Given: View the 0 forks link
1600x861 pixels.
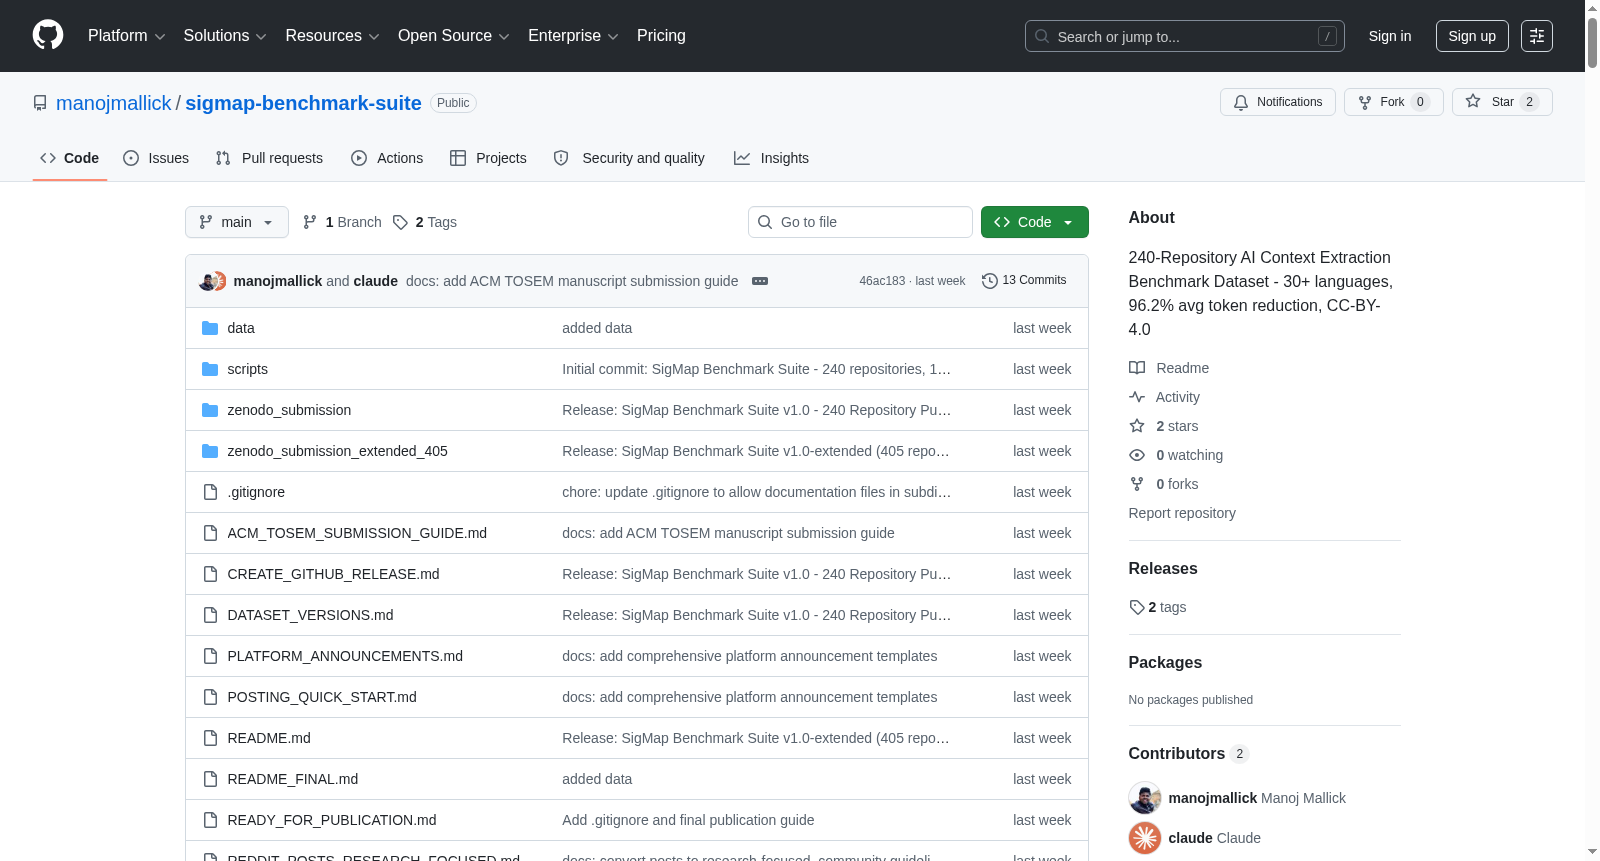Looking at the screenshot, I should click(1164, 484).
